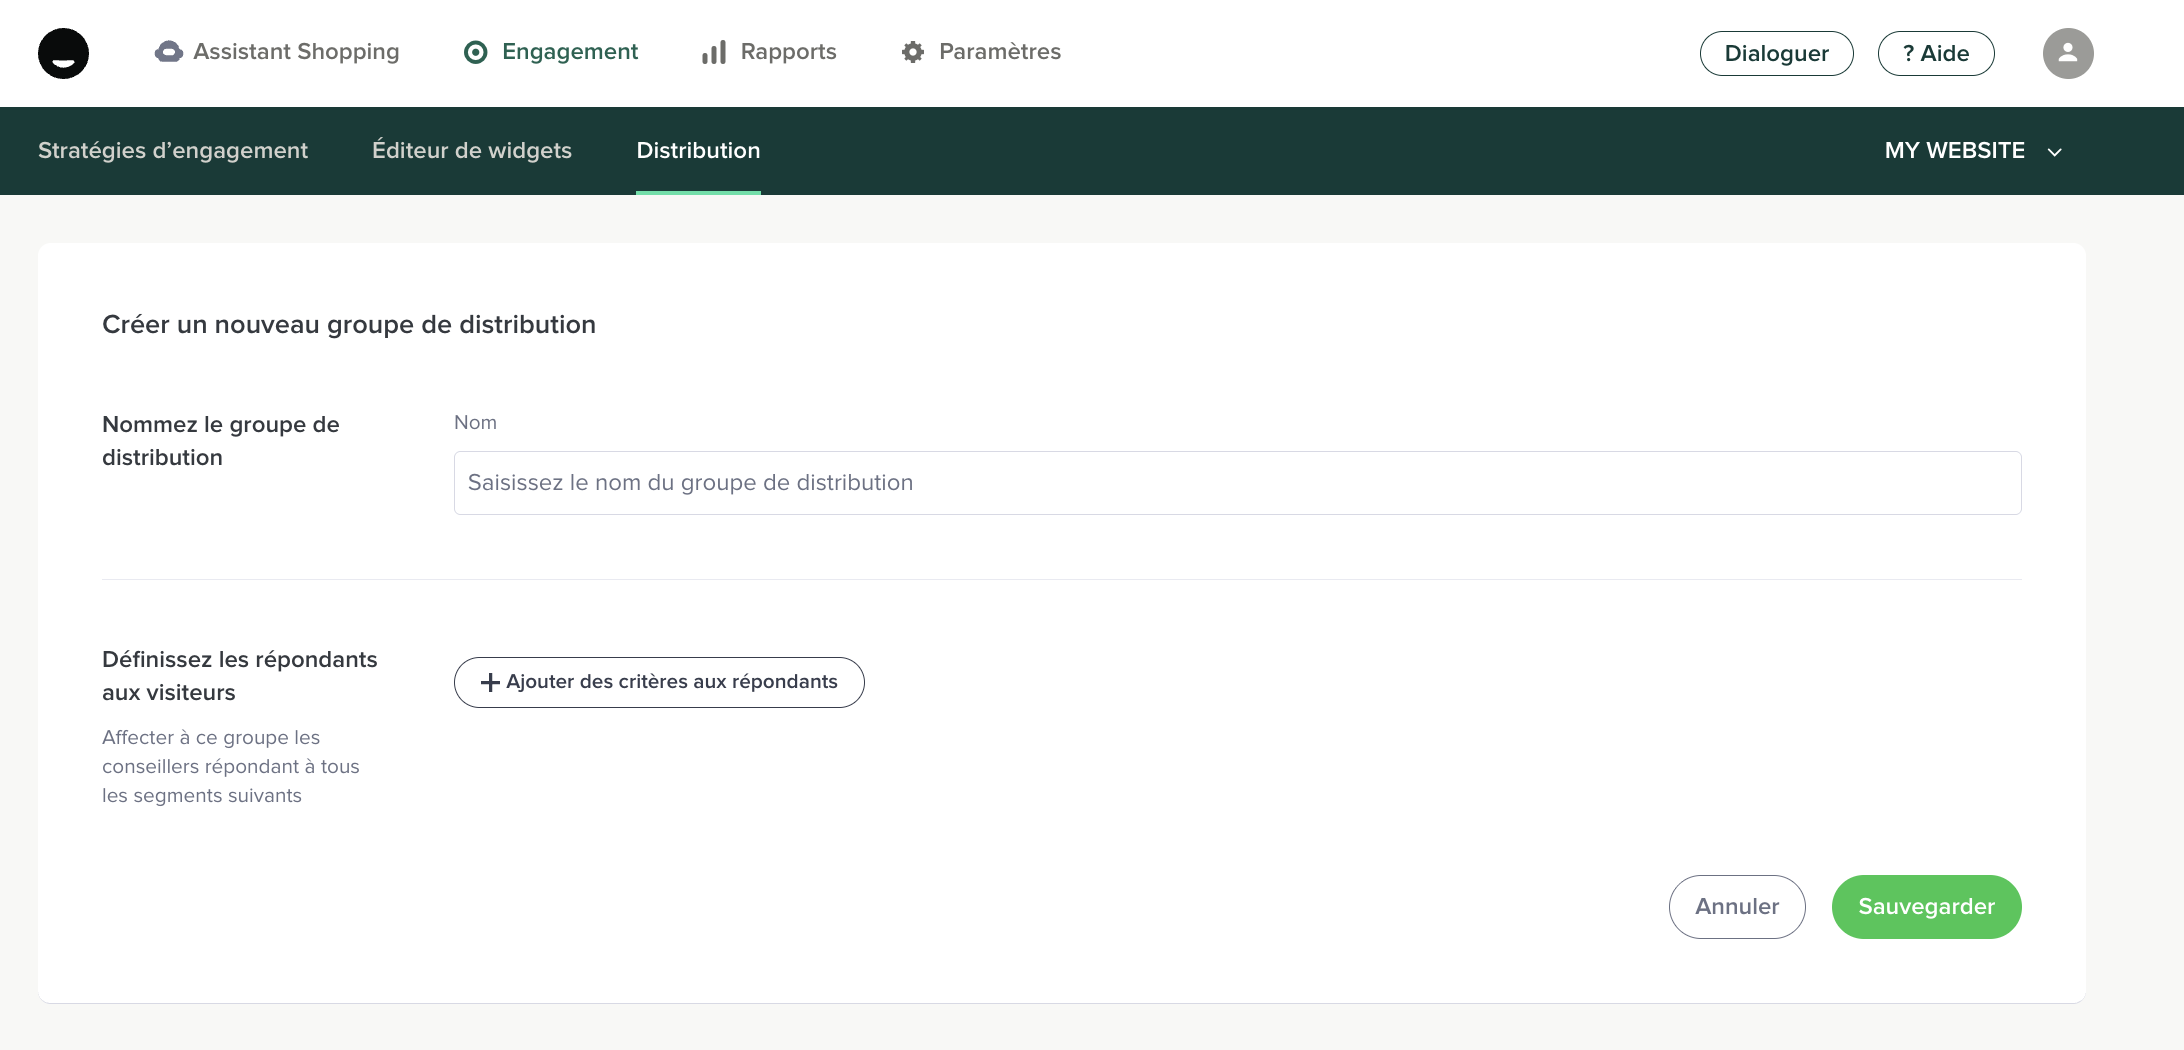The image size is (2184, 1050).
Task: Click the Rapports bar chart icon
Action: (714, 52)
